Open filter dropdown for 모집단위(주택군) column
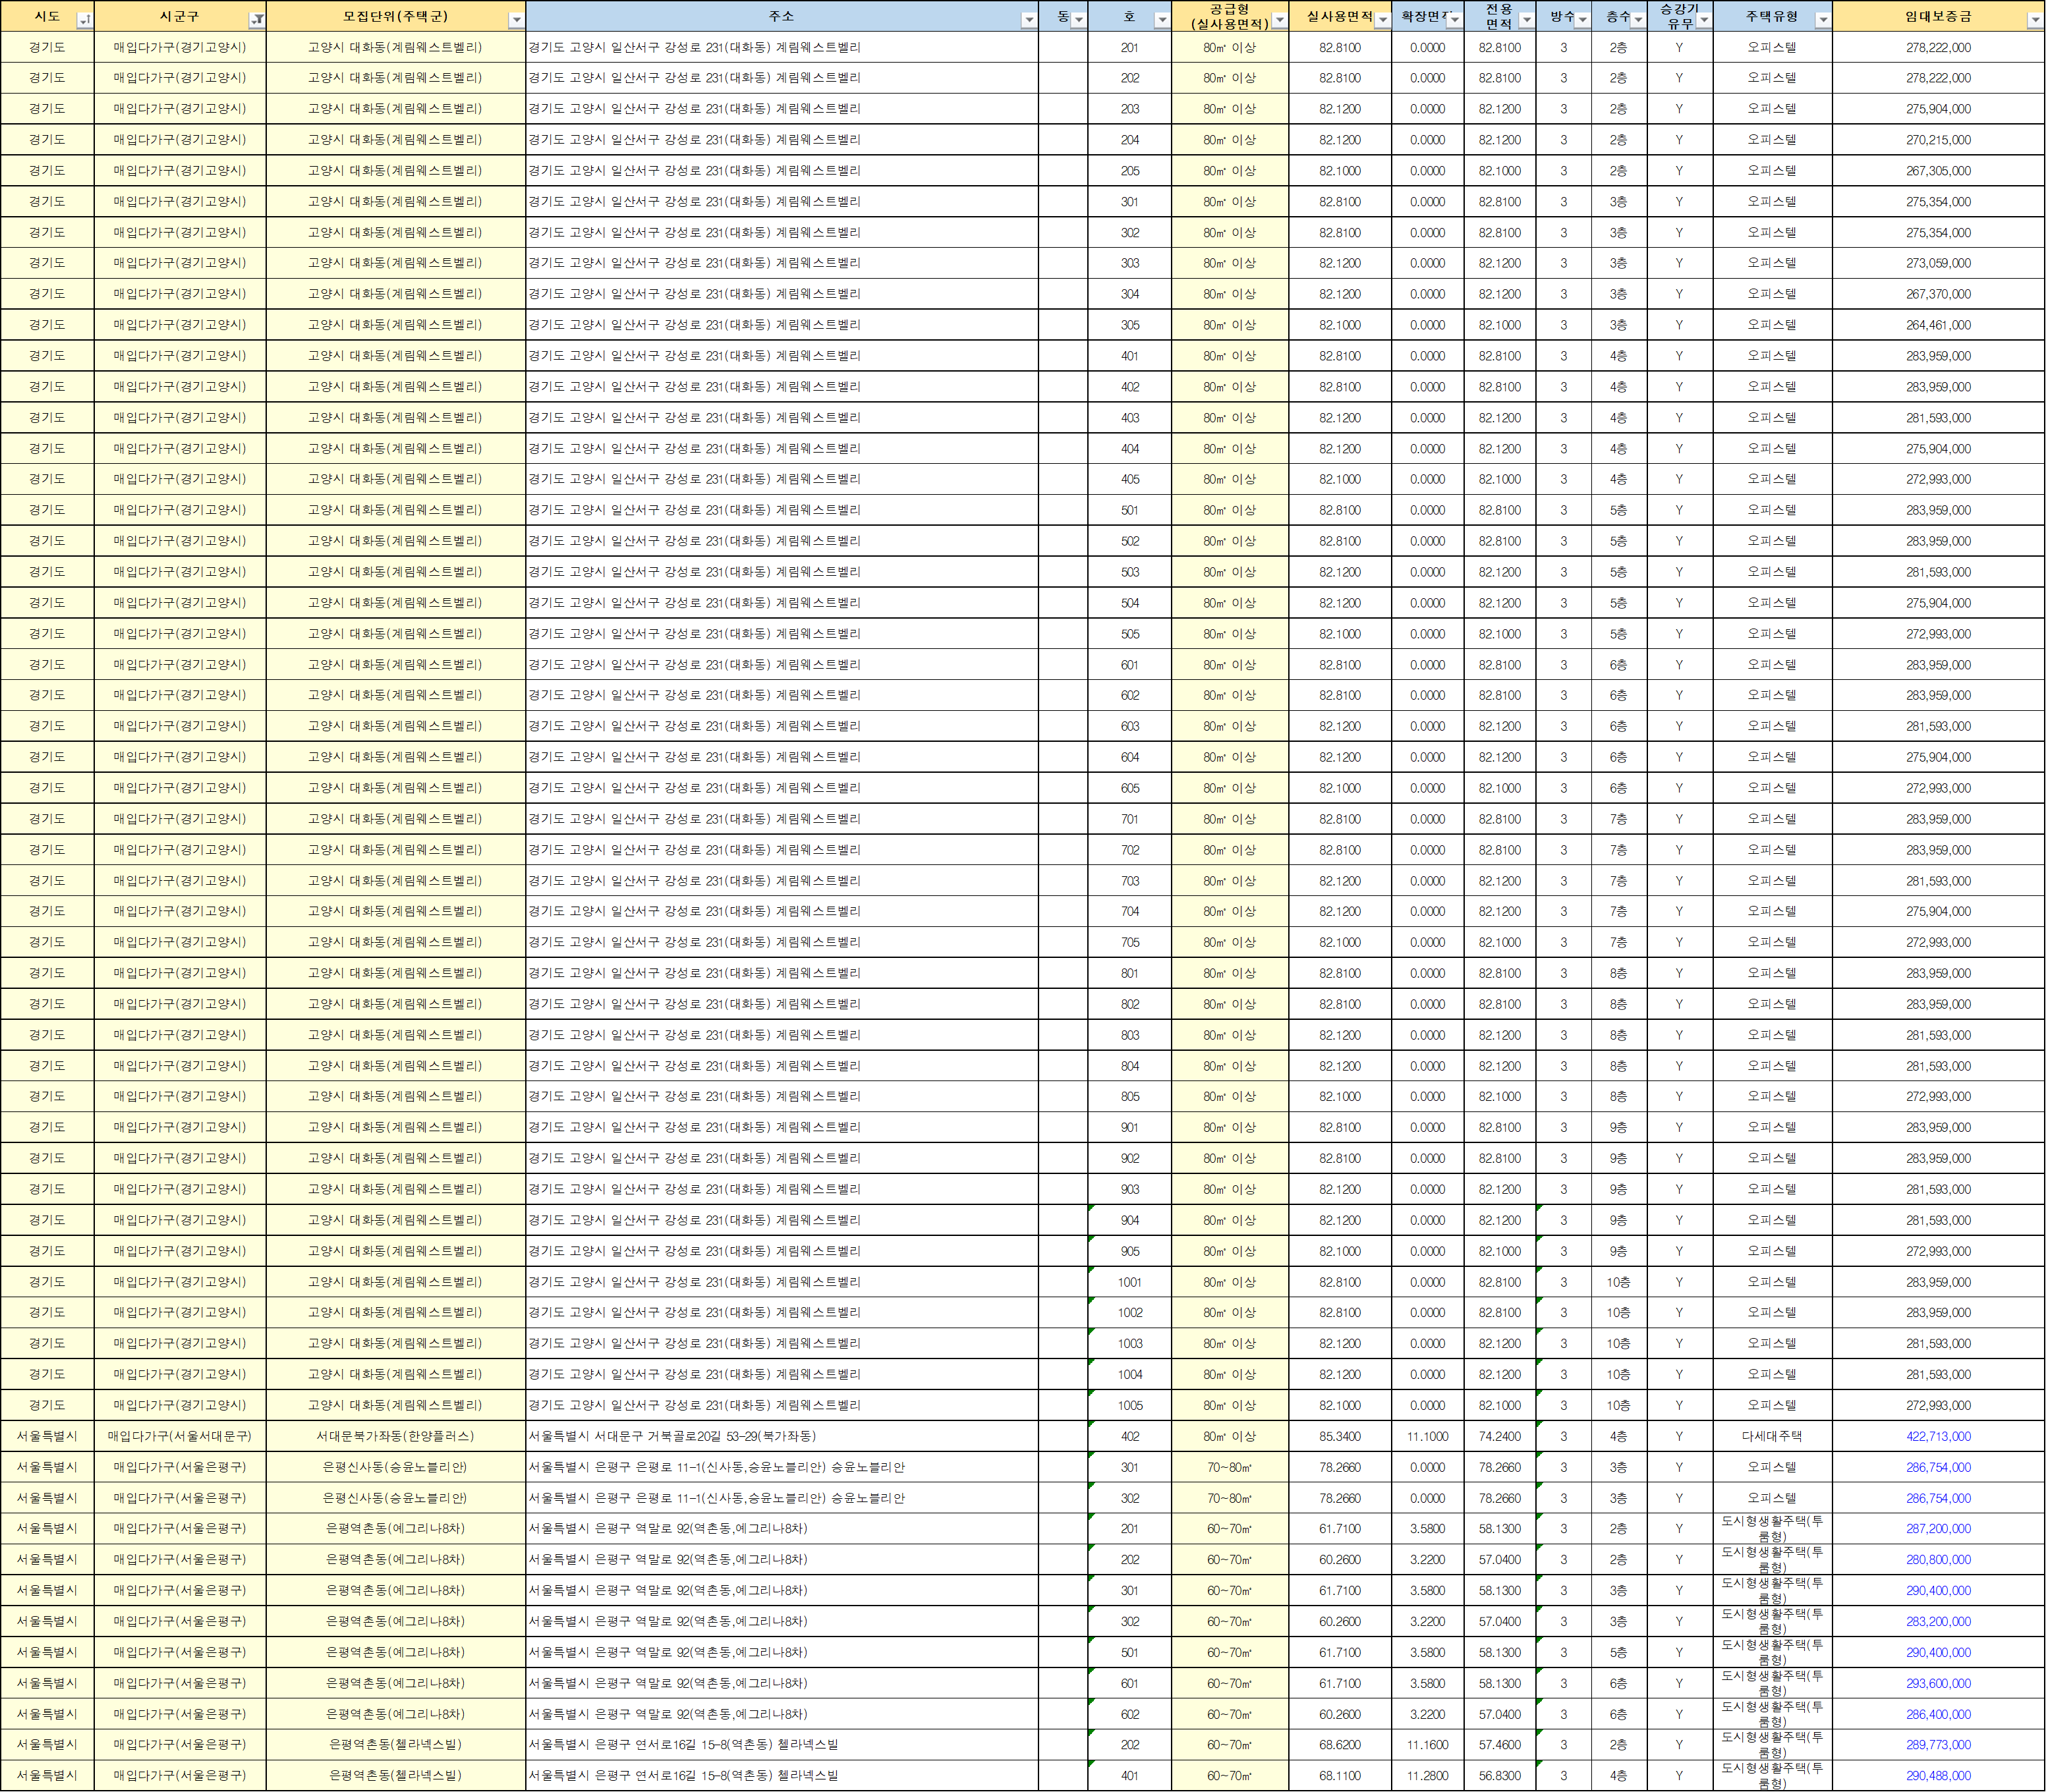Screen dimensions: 2046x1792 [516, 20]
